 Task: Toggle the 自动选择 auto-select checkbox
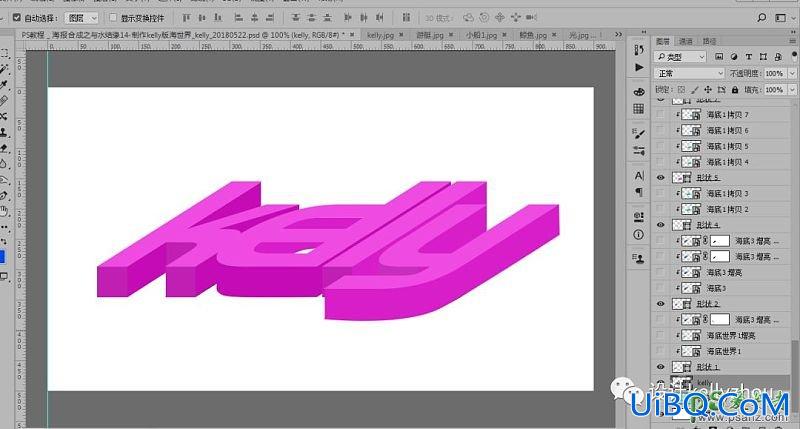click(x=17, y=18)
